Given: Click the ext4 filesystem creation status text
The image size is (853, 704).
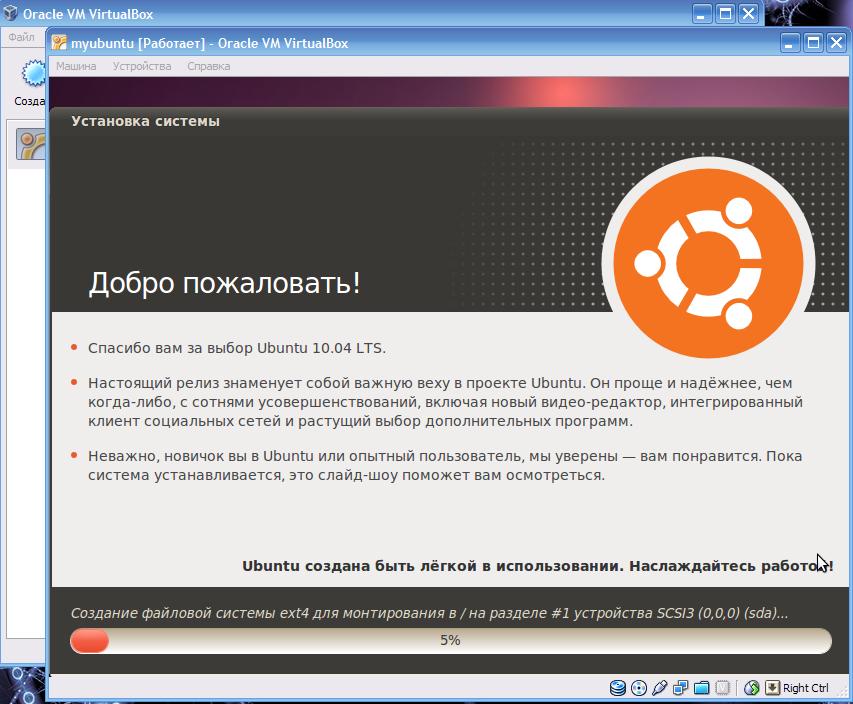Looking at the screenshot, I should point(429,613).
